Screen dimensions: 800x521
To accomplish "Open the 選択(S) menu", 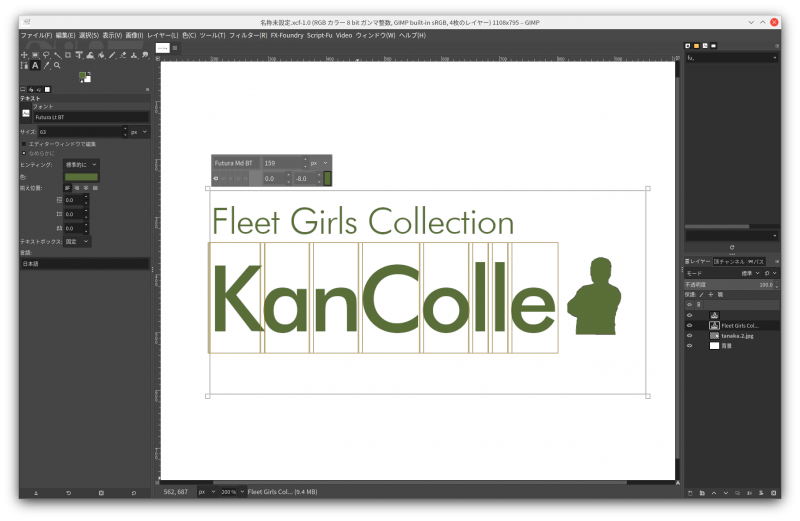I will pyautogui.click(x=89, y=35).
